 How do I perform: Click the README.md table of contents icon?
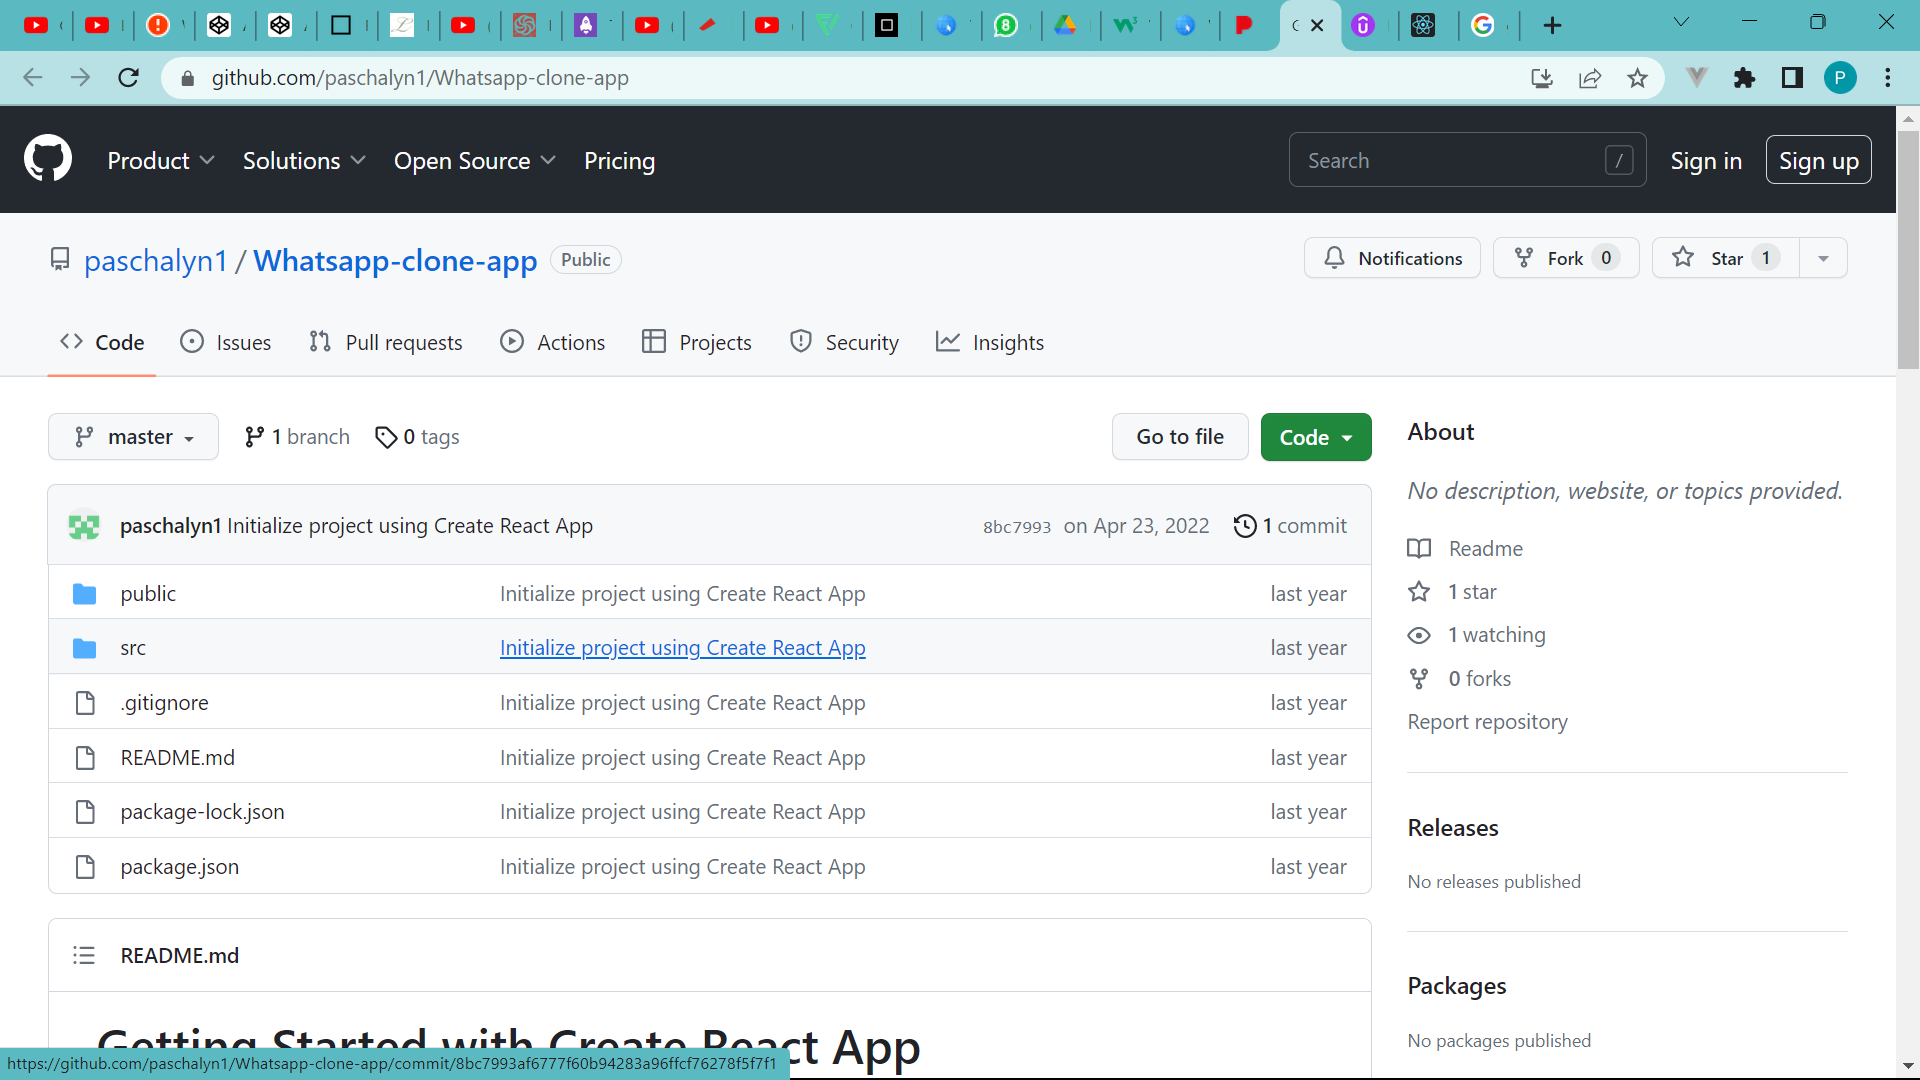click(x=84, y=956)
